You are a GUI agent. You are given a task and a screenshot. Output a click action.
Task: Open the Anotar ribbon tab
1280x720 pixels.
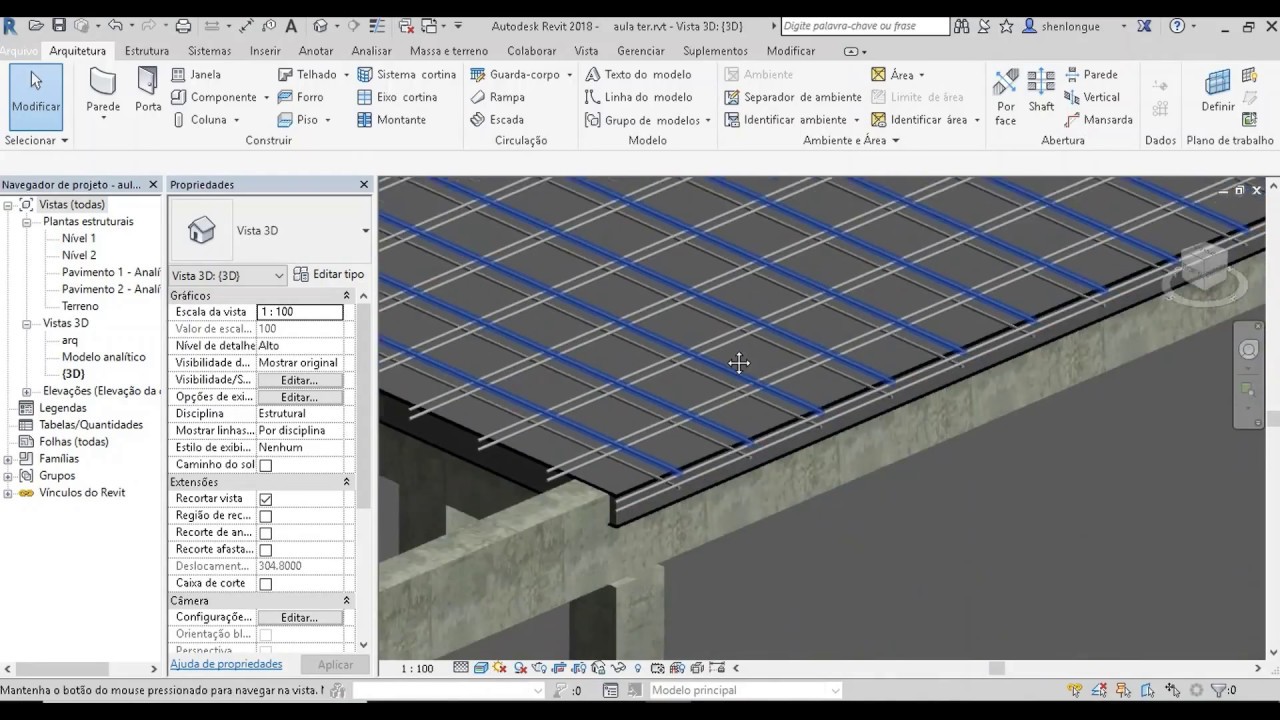point(316,51)
